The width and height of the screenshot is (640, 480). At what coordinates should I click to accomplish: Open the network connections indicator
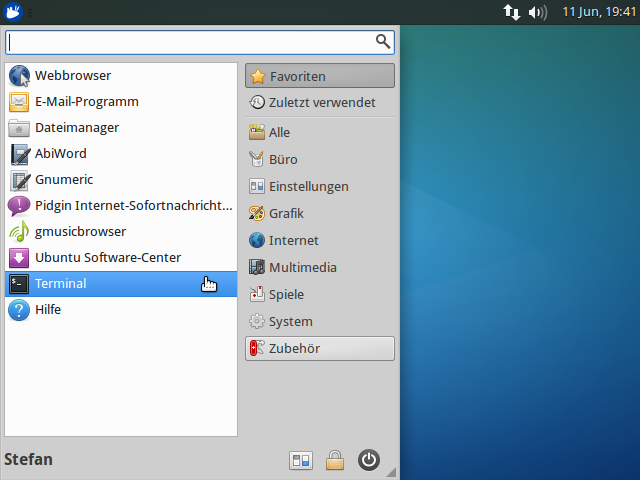click(x=511, y=12)
